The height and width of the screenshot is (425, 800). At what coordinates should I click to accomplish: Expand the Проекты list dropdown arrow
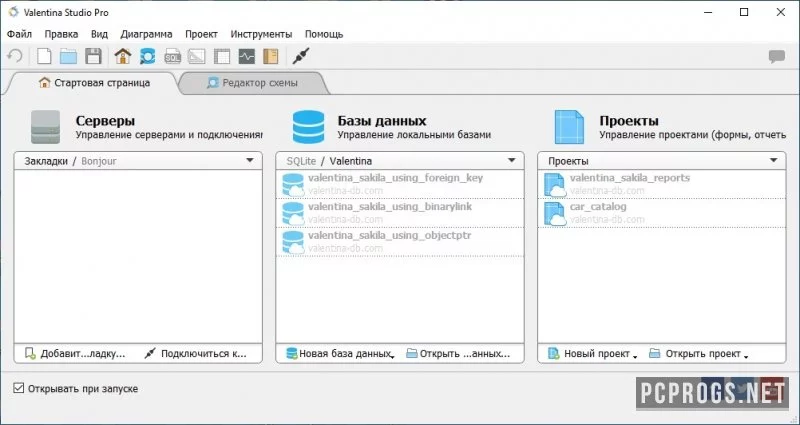click(773, 160)
